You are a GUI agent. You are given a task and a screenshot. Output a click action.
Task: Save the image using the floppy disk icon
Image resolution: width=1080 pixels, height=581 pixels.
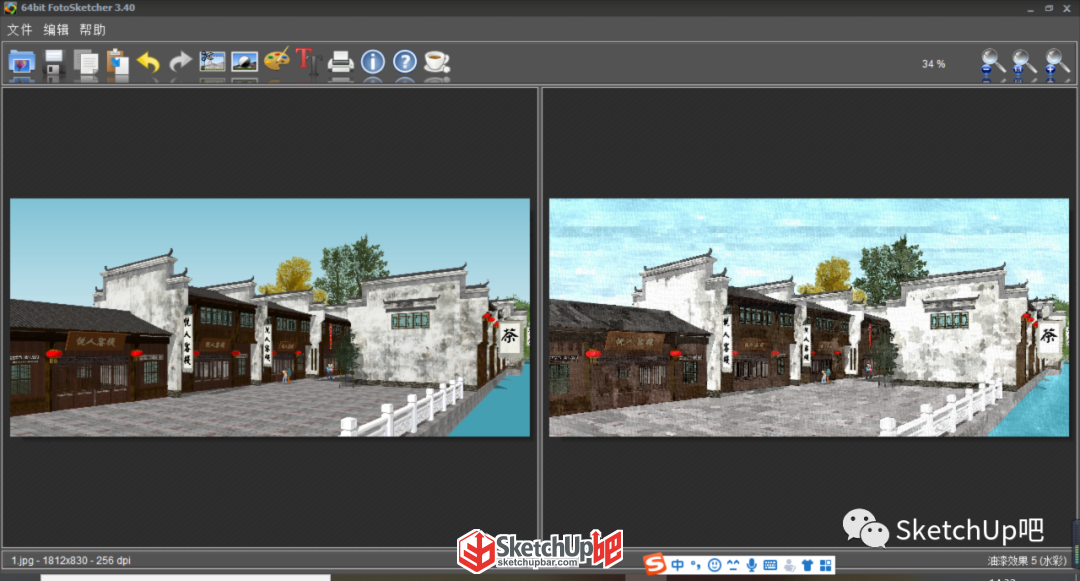tap(54, 63)
